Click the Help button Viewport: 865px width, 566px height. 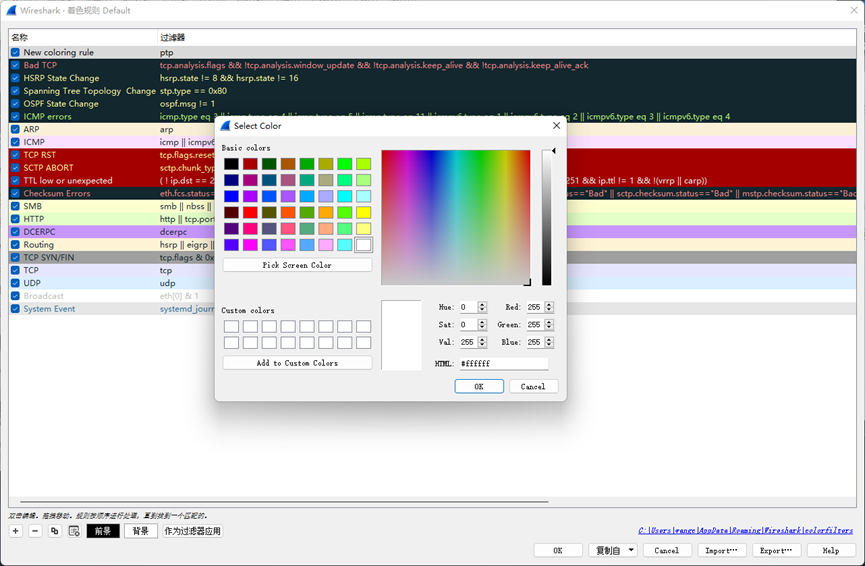(831, 550)
